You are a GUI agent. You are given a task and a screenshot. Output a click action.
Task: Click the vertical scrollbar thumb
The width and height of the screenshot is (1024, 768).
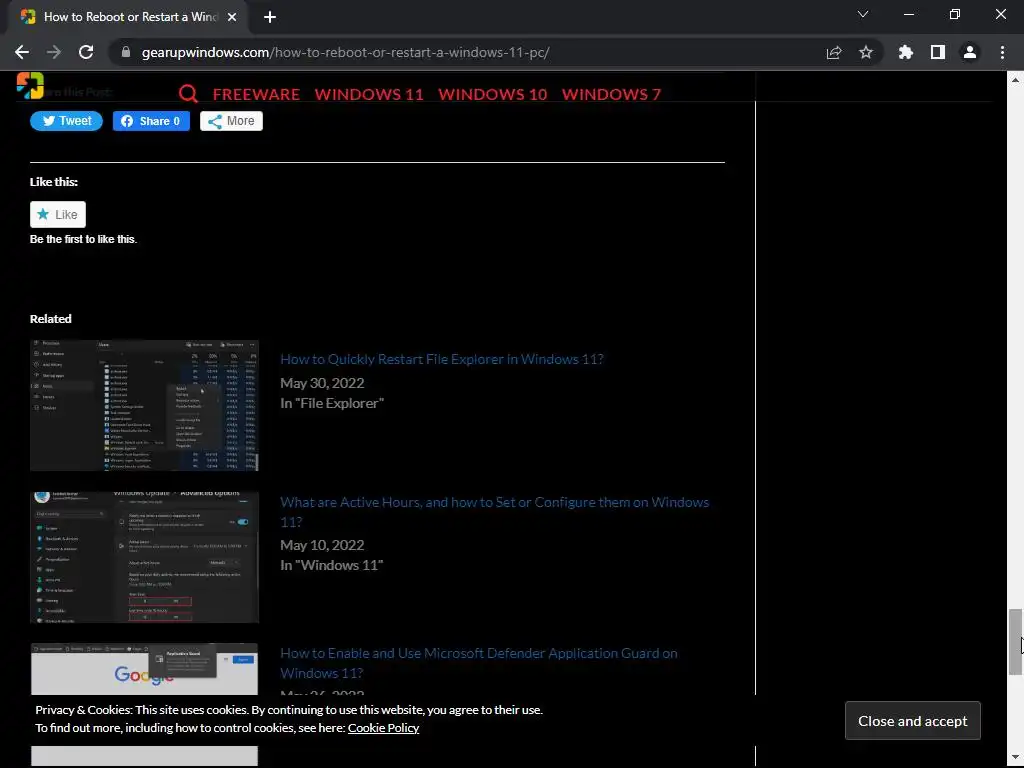point(1015,642)
